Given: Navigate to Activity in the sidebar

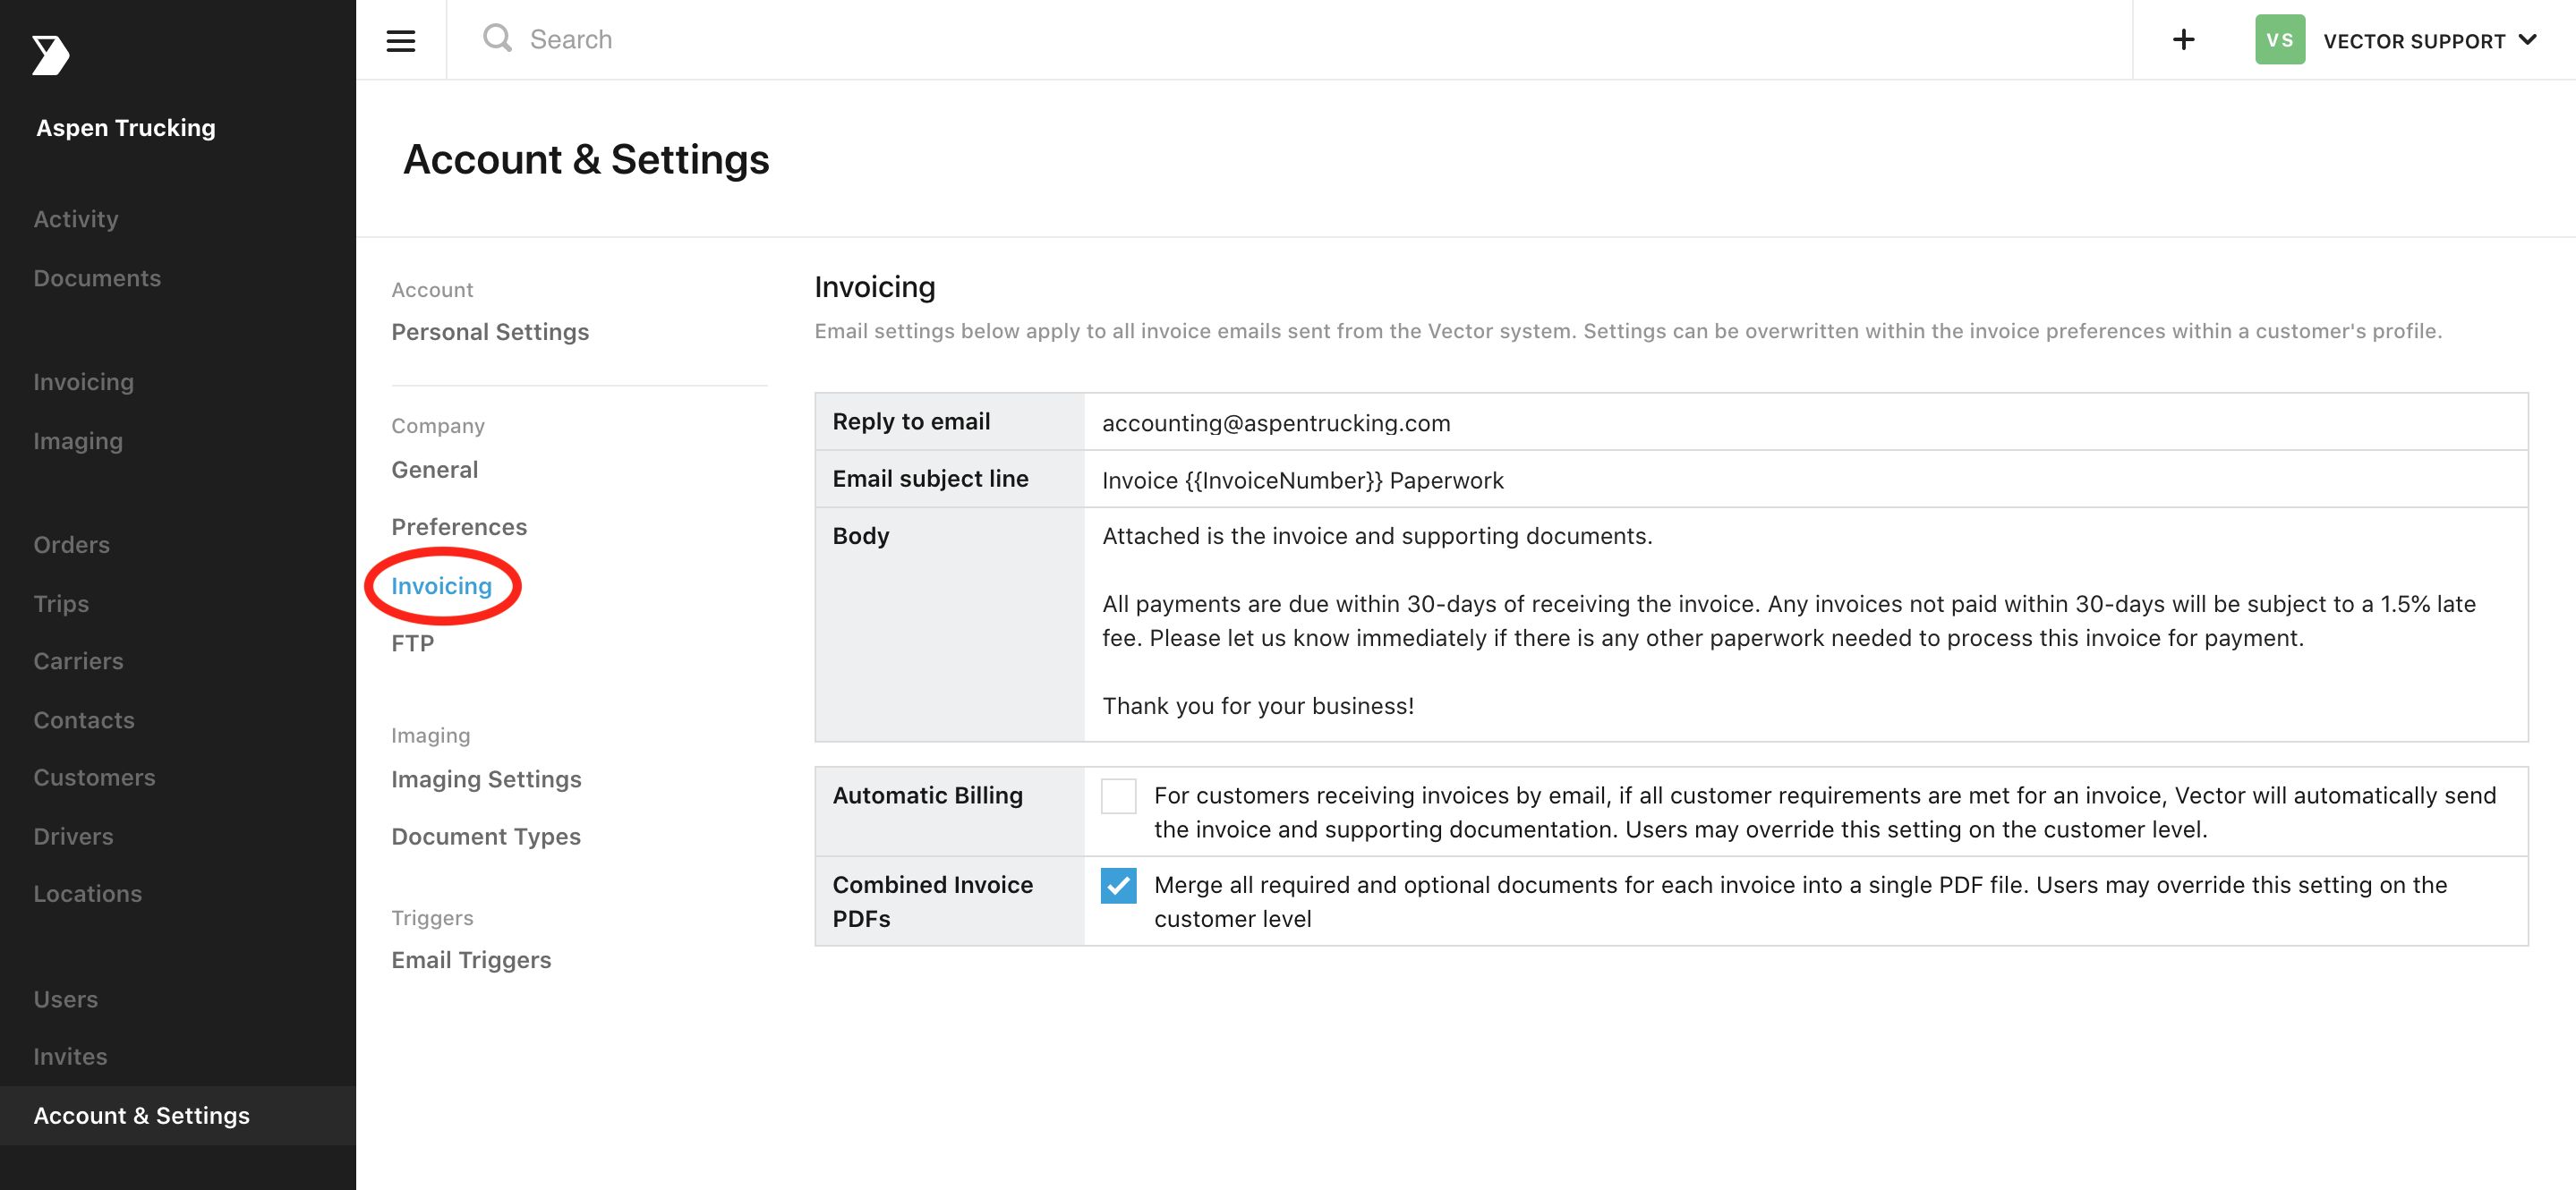Looking at the screenshot, I should (76, 219).
